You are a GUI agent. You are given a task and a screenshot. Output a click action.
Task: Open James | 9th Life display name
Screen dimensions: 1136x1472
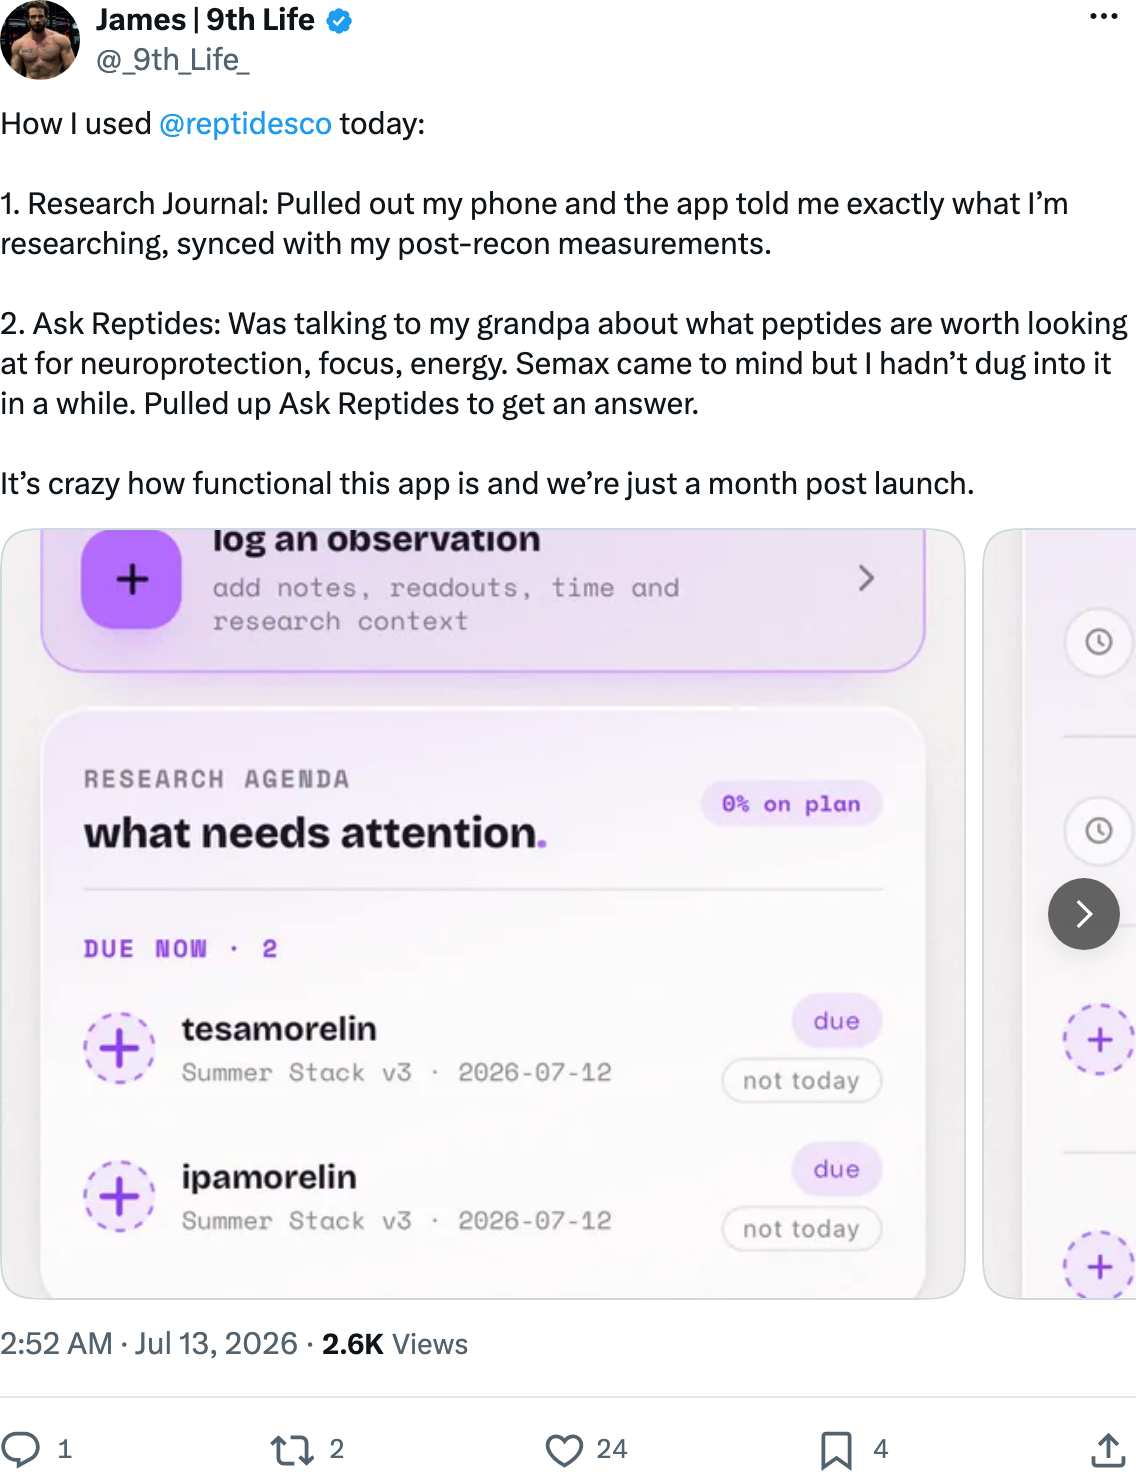tap(205, 20)
